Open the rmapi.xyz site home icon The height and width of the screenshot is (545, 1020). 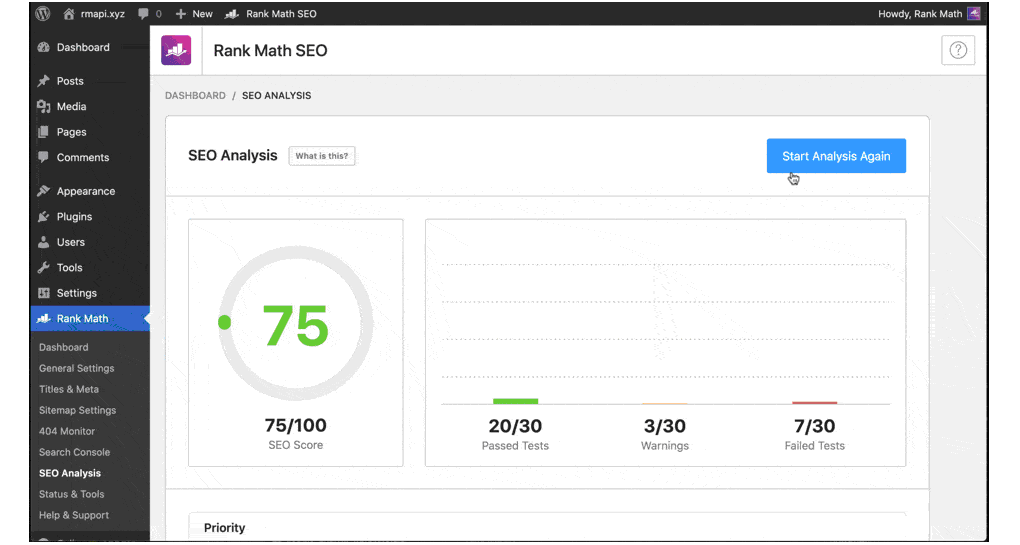[68, 14]
